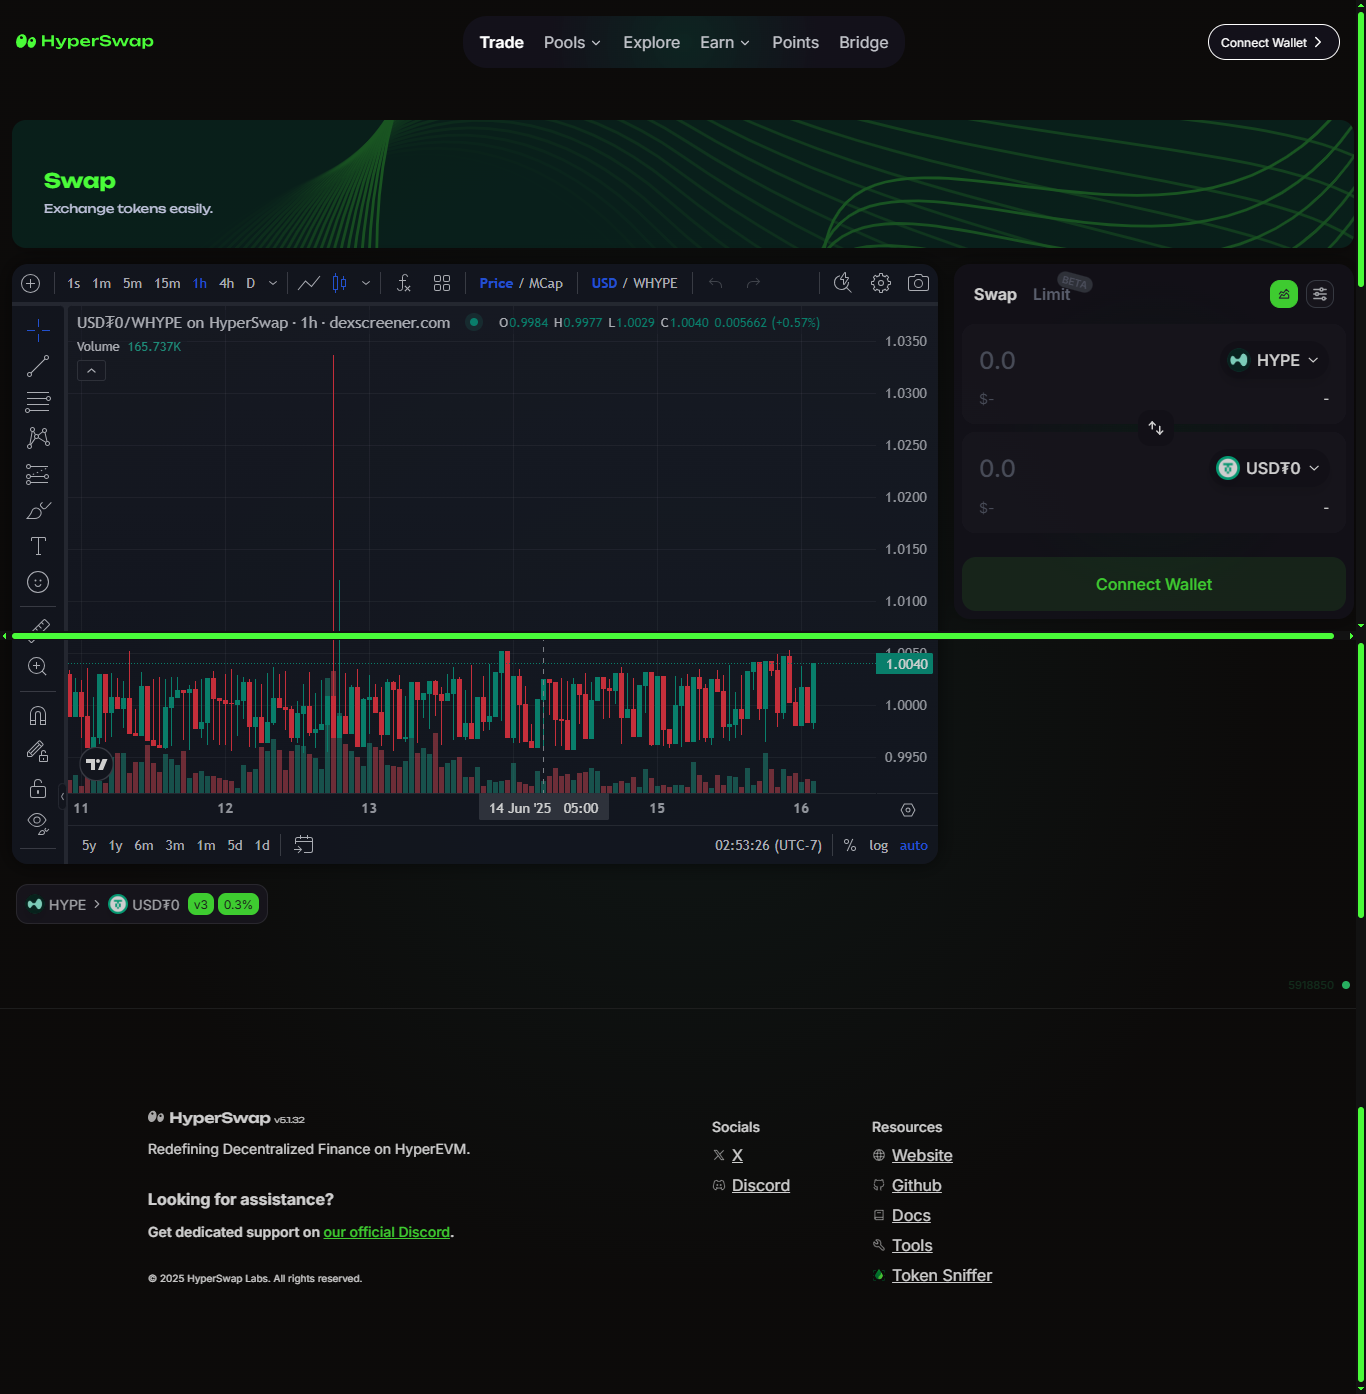Switch chart interval to 15m
This screenshot has width=1366, height=1394.
168,283
